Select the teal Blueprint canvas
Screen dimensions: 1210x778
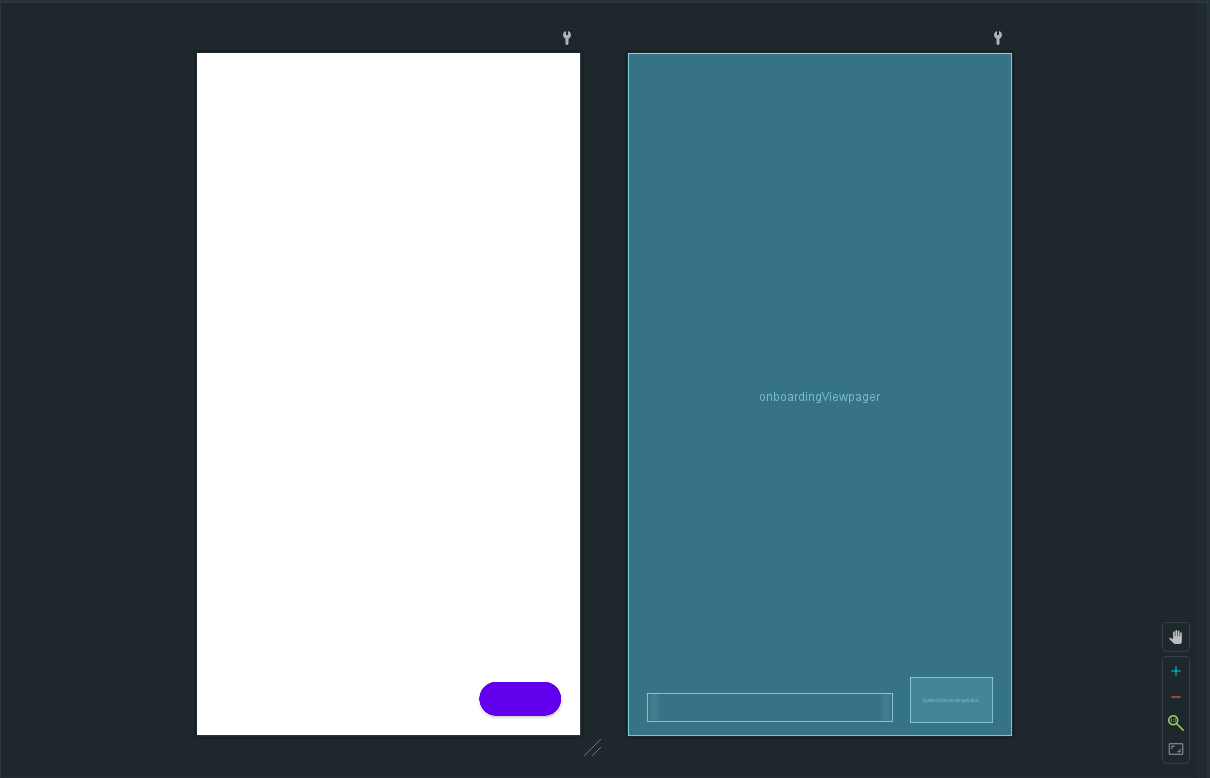(x=819, y=250)
